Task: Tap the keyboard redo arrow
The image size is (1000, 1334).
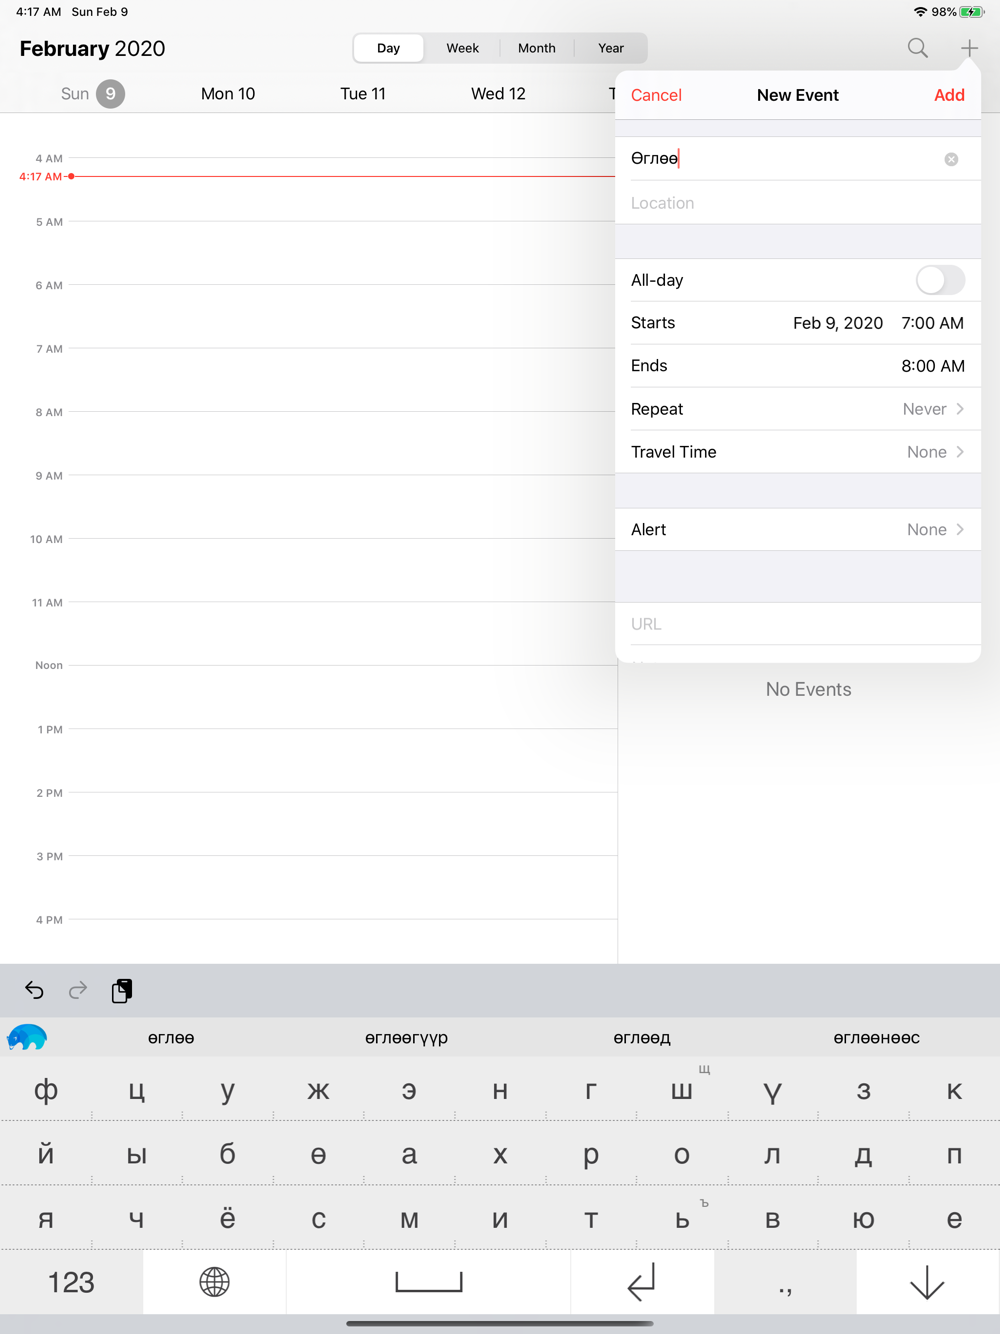Action: pyautogui.click(x=78, y=990)
